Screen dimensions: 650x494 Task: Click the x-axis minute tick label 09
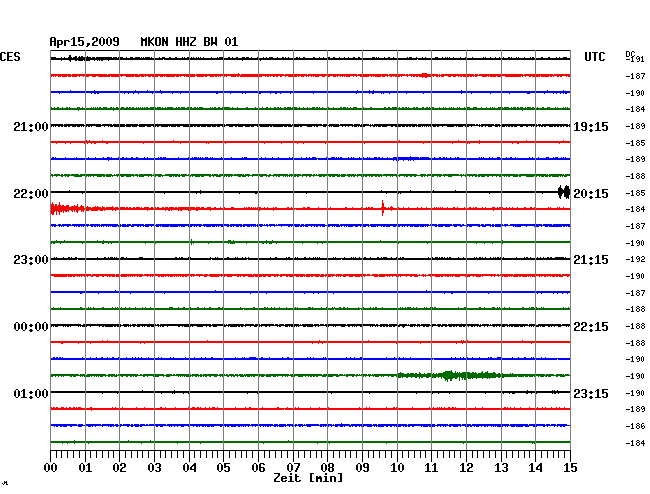click(x=362, y=467)
